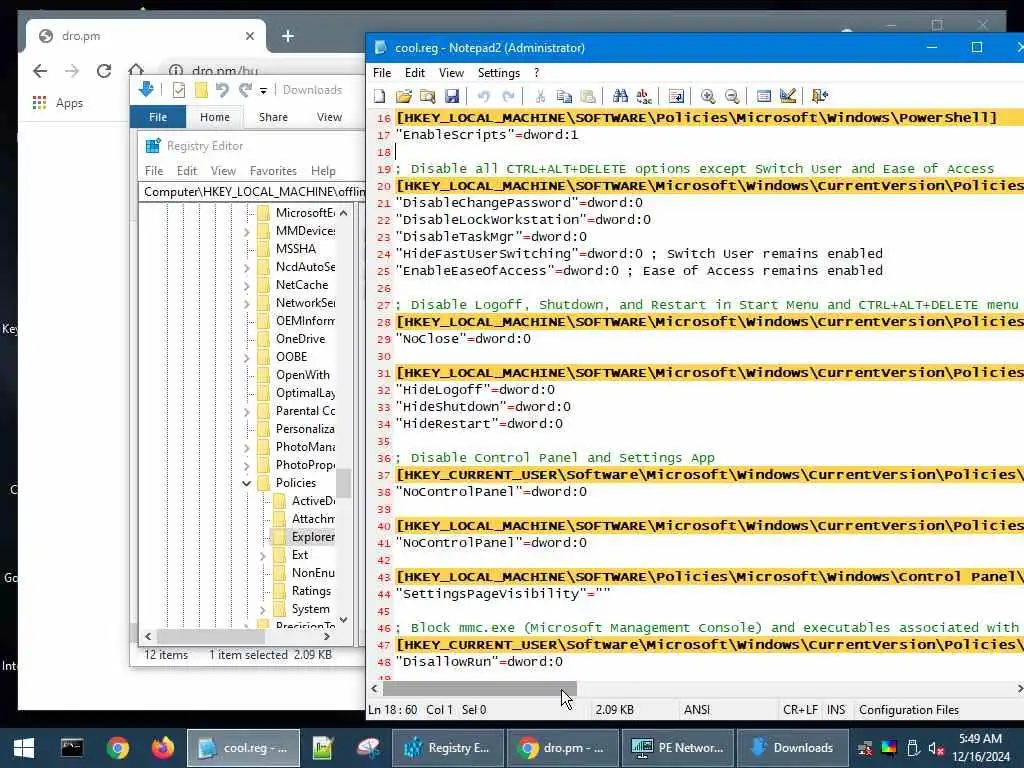Toggle word wrap icon in Notepad2 toolbar
1024x768 pixels.
(x=676, y=97)
